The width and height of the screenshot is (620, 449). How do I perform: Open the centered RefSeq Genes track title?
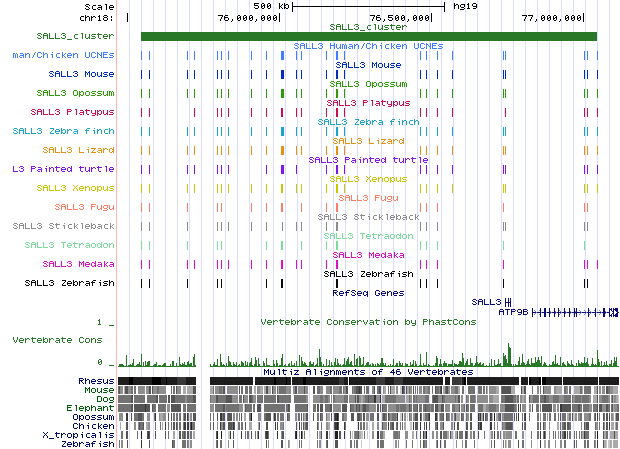[x=368, y=293]
